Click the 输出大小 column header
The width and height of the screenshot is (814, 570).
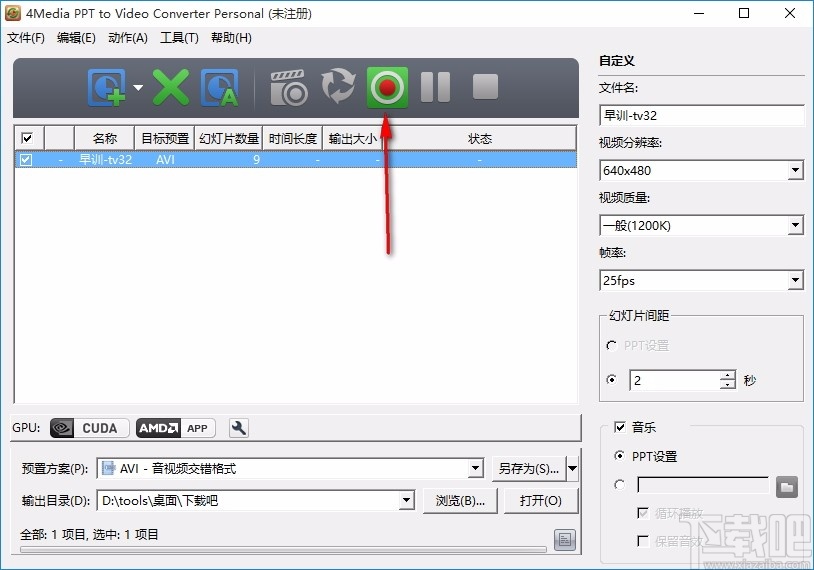pos(352,139)
